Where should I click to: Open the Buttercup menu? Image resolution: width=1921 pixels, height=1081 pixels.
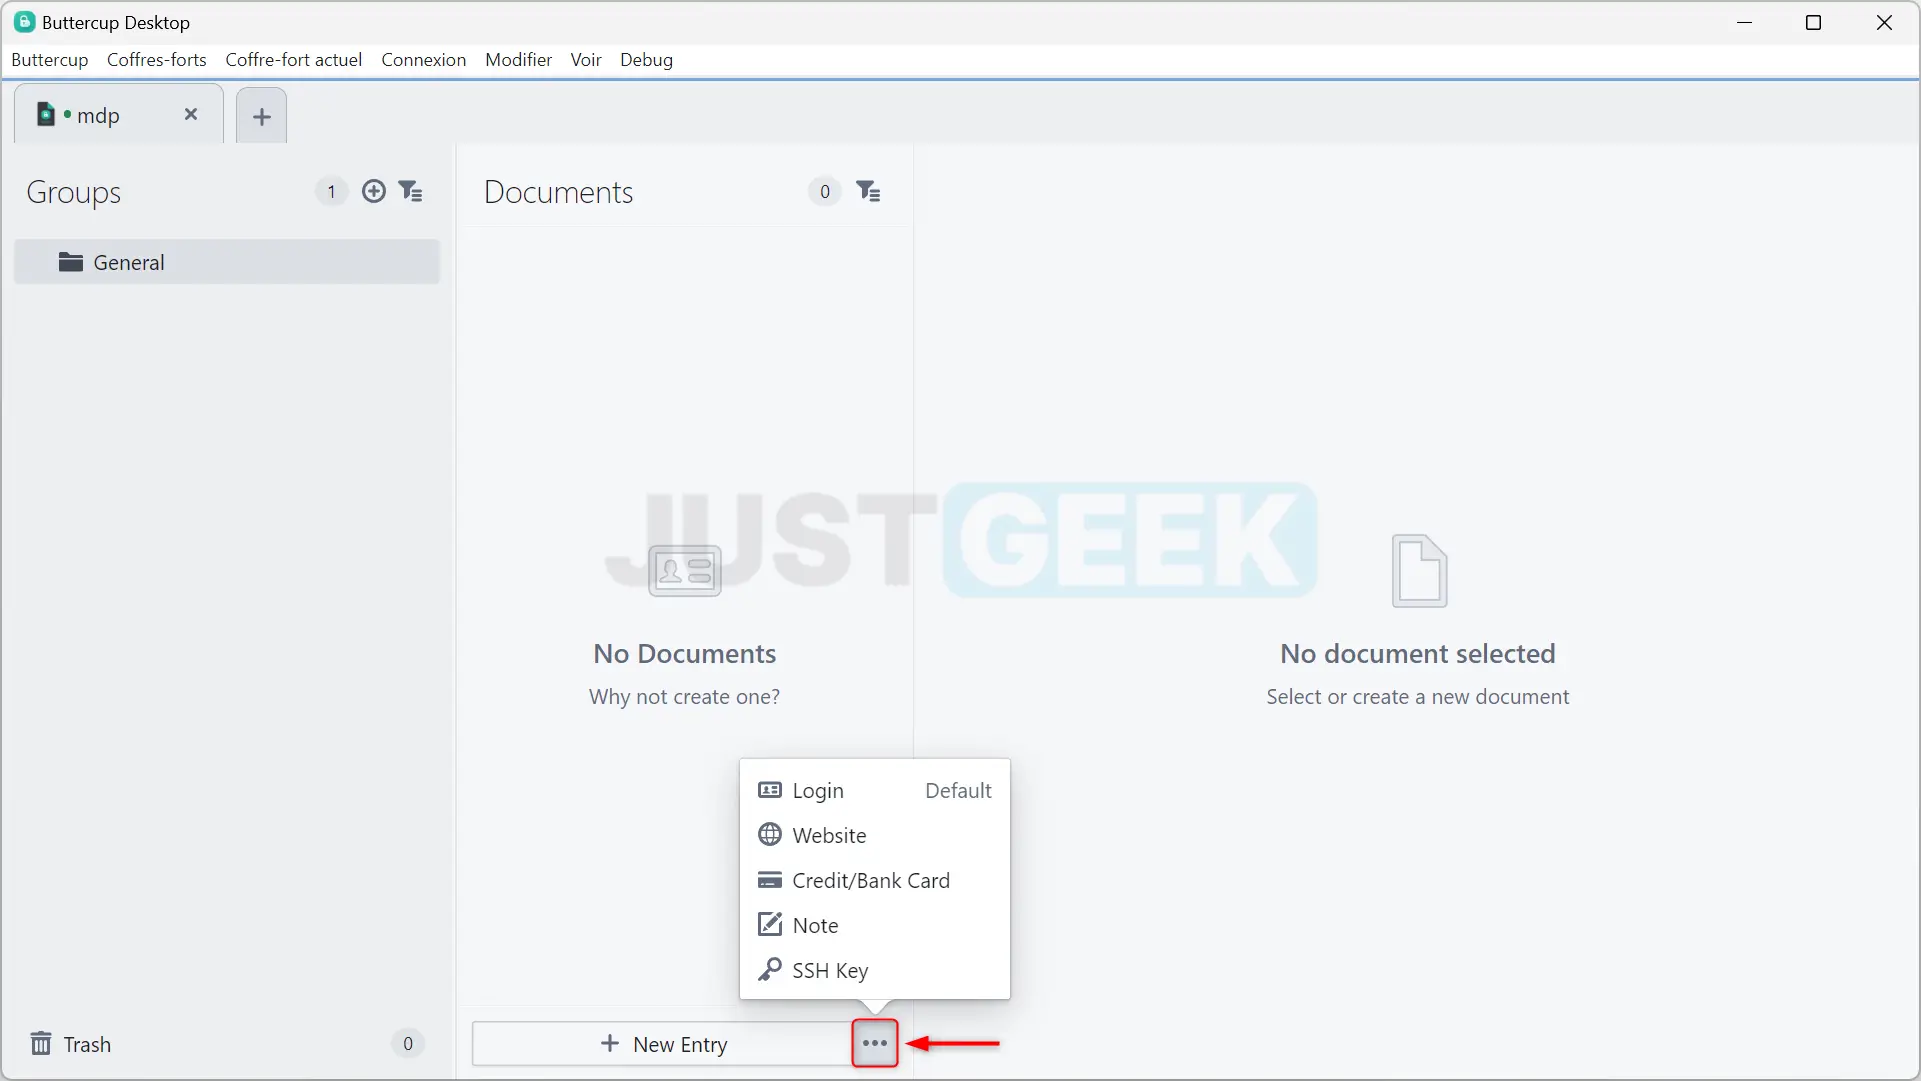[x=50, y=59]
